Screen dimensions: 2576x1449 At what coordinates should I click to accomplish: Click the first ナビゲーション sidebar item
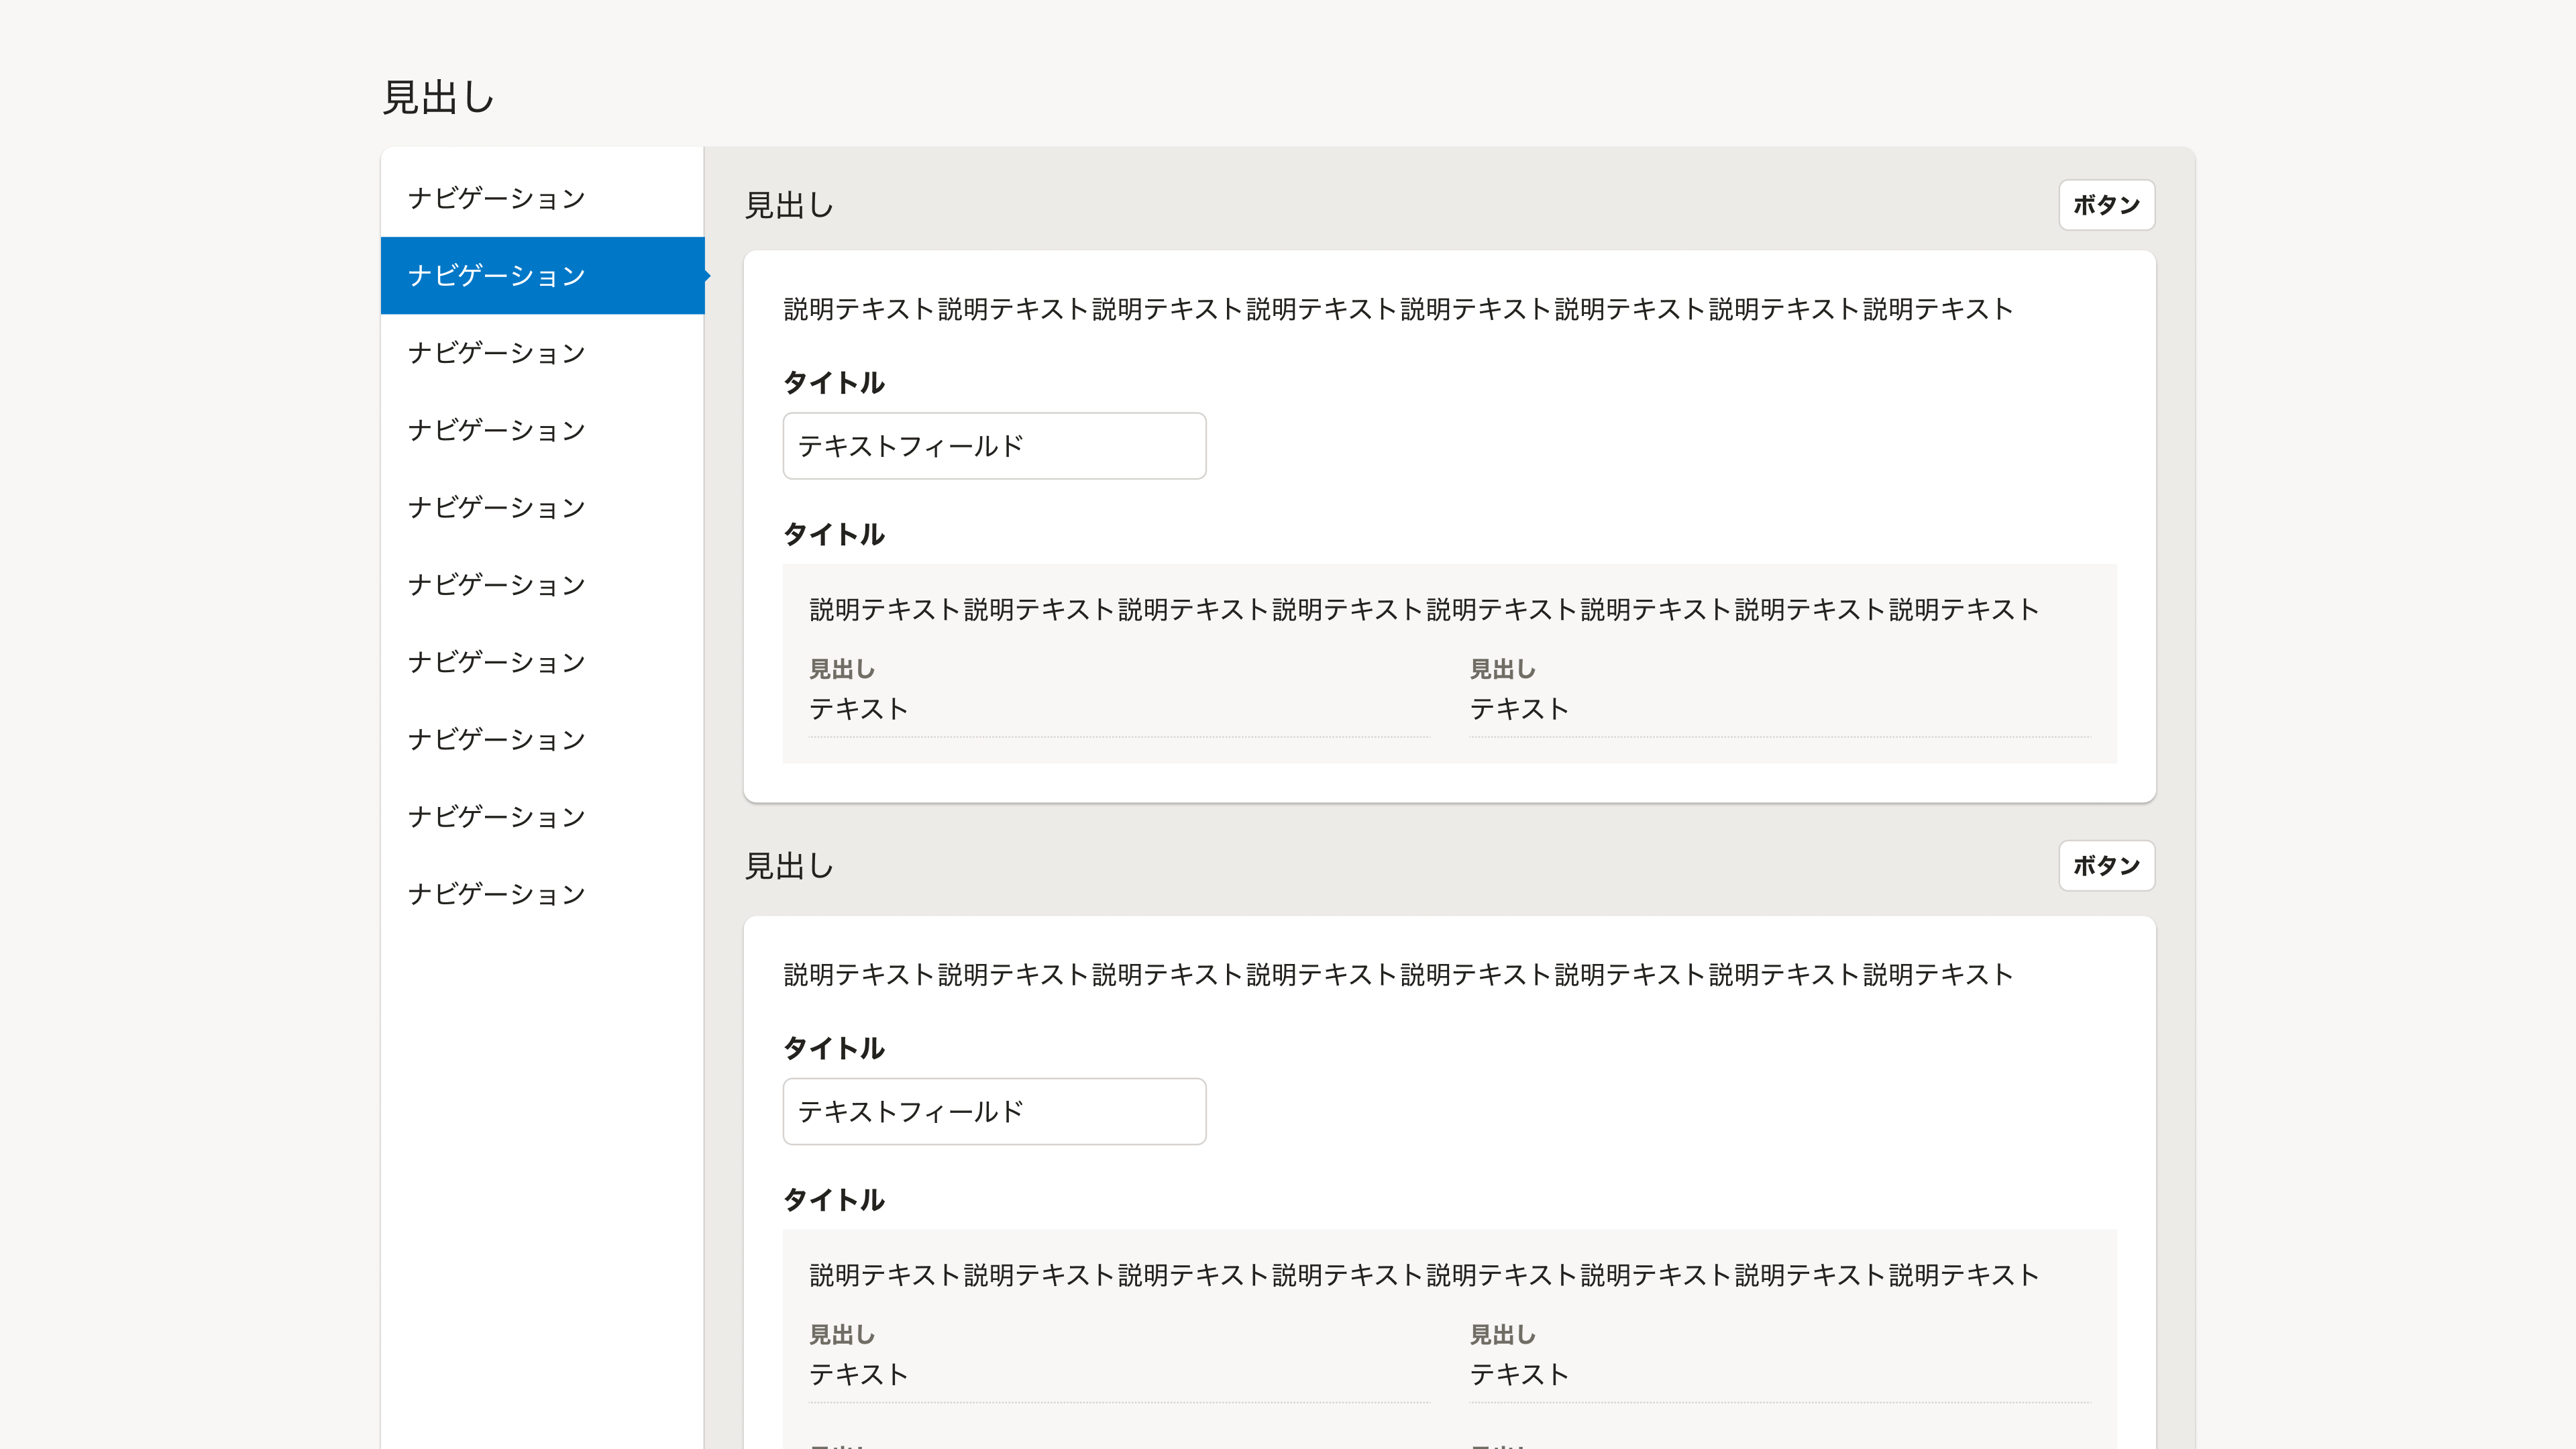(x=497, y=198)
